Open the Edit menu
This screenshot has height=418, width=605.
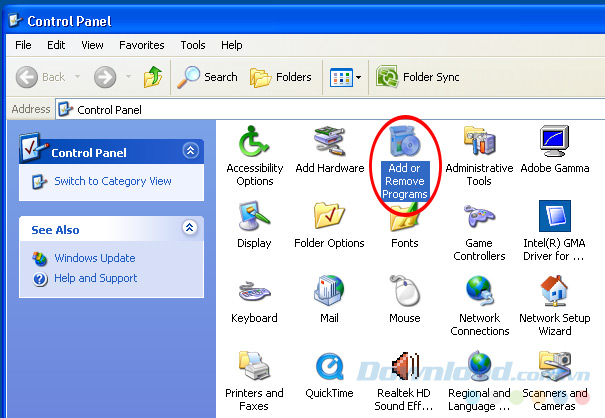56,45
